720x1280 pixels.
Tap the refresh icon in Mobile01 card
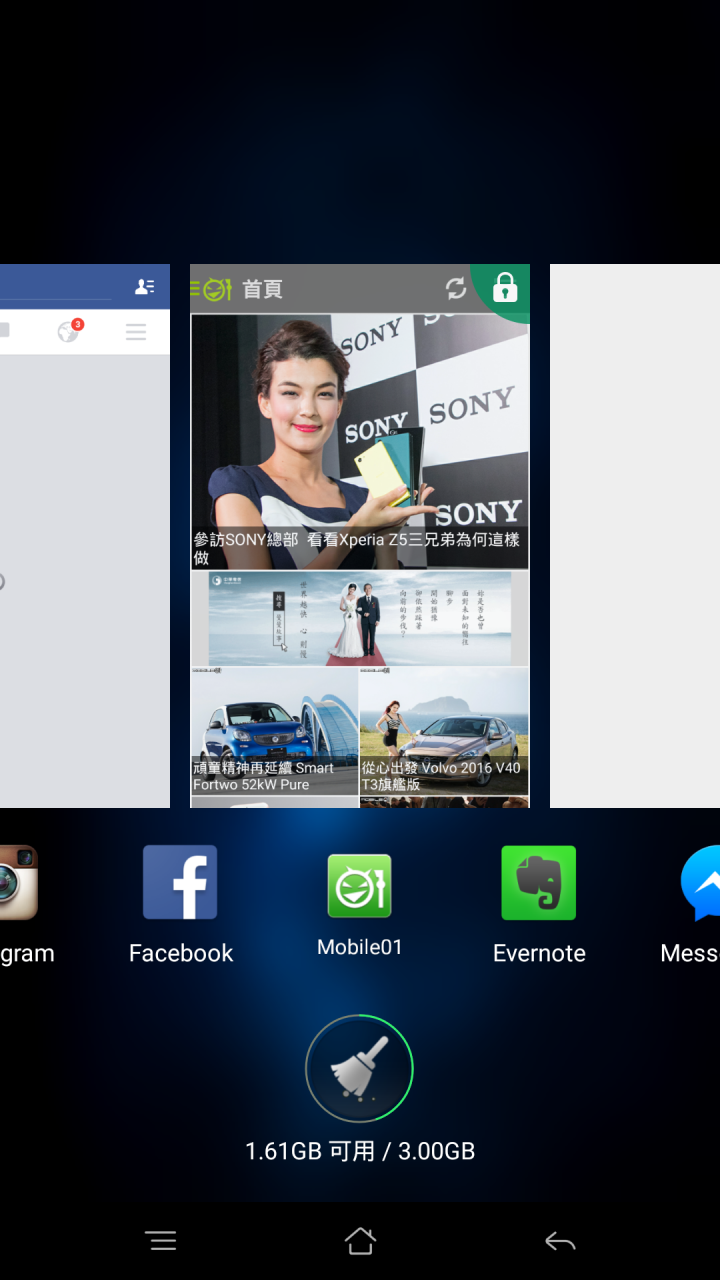coord(456,289)
